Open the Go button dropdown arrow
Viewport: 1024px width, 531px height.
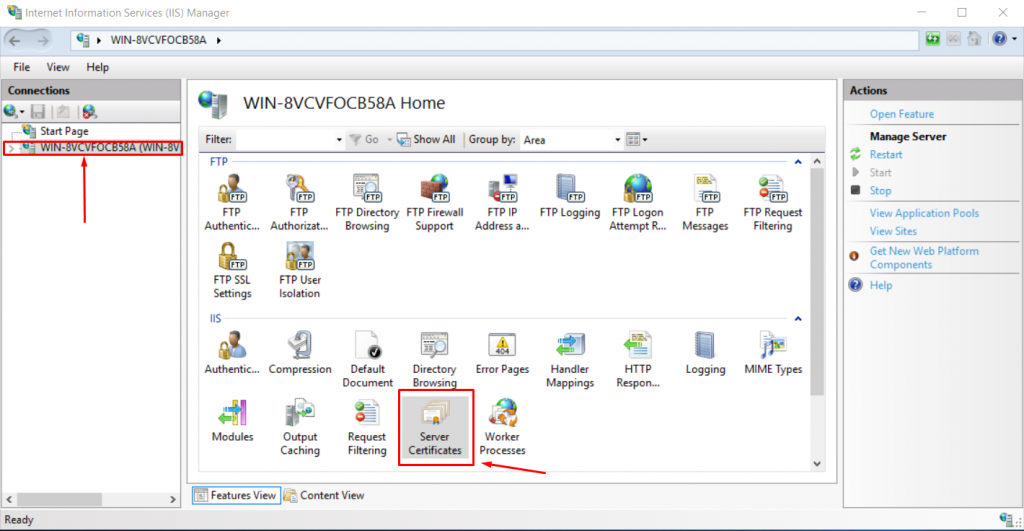click(x=390, y=140)
